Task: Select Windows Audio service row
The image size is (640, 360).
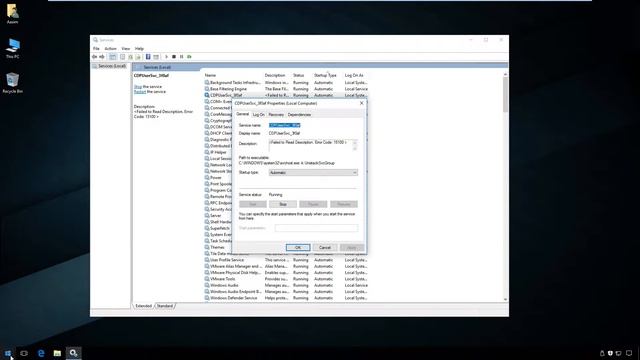Action: coord(286,285)
